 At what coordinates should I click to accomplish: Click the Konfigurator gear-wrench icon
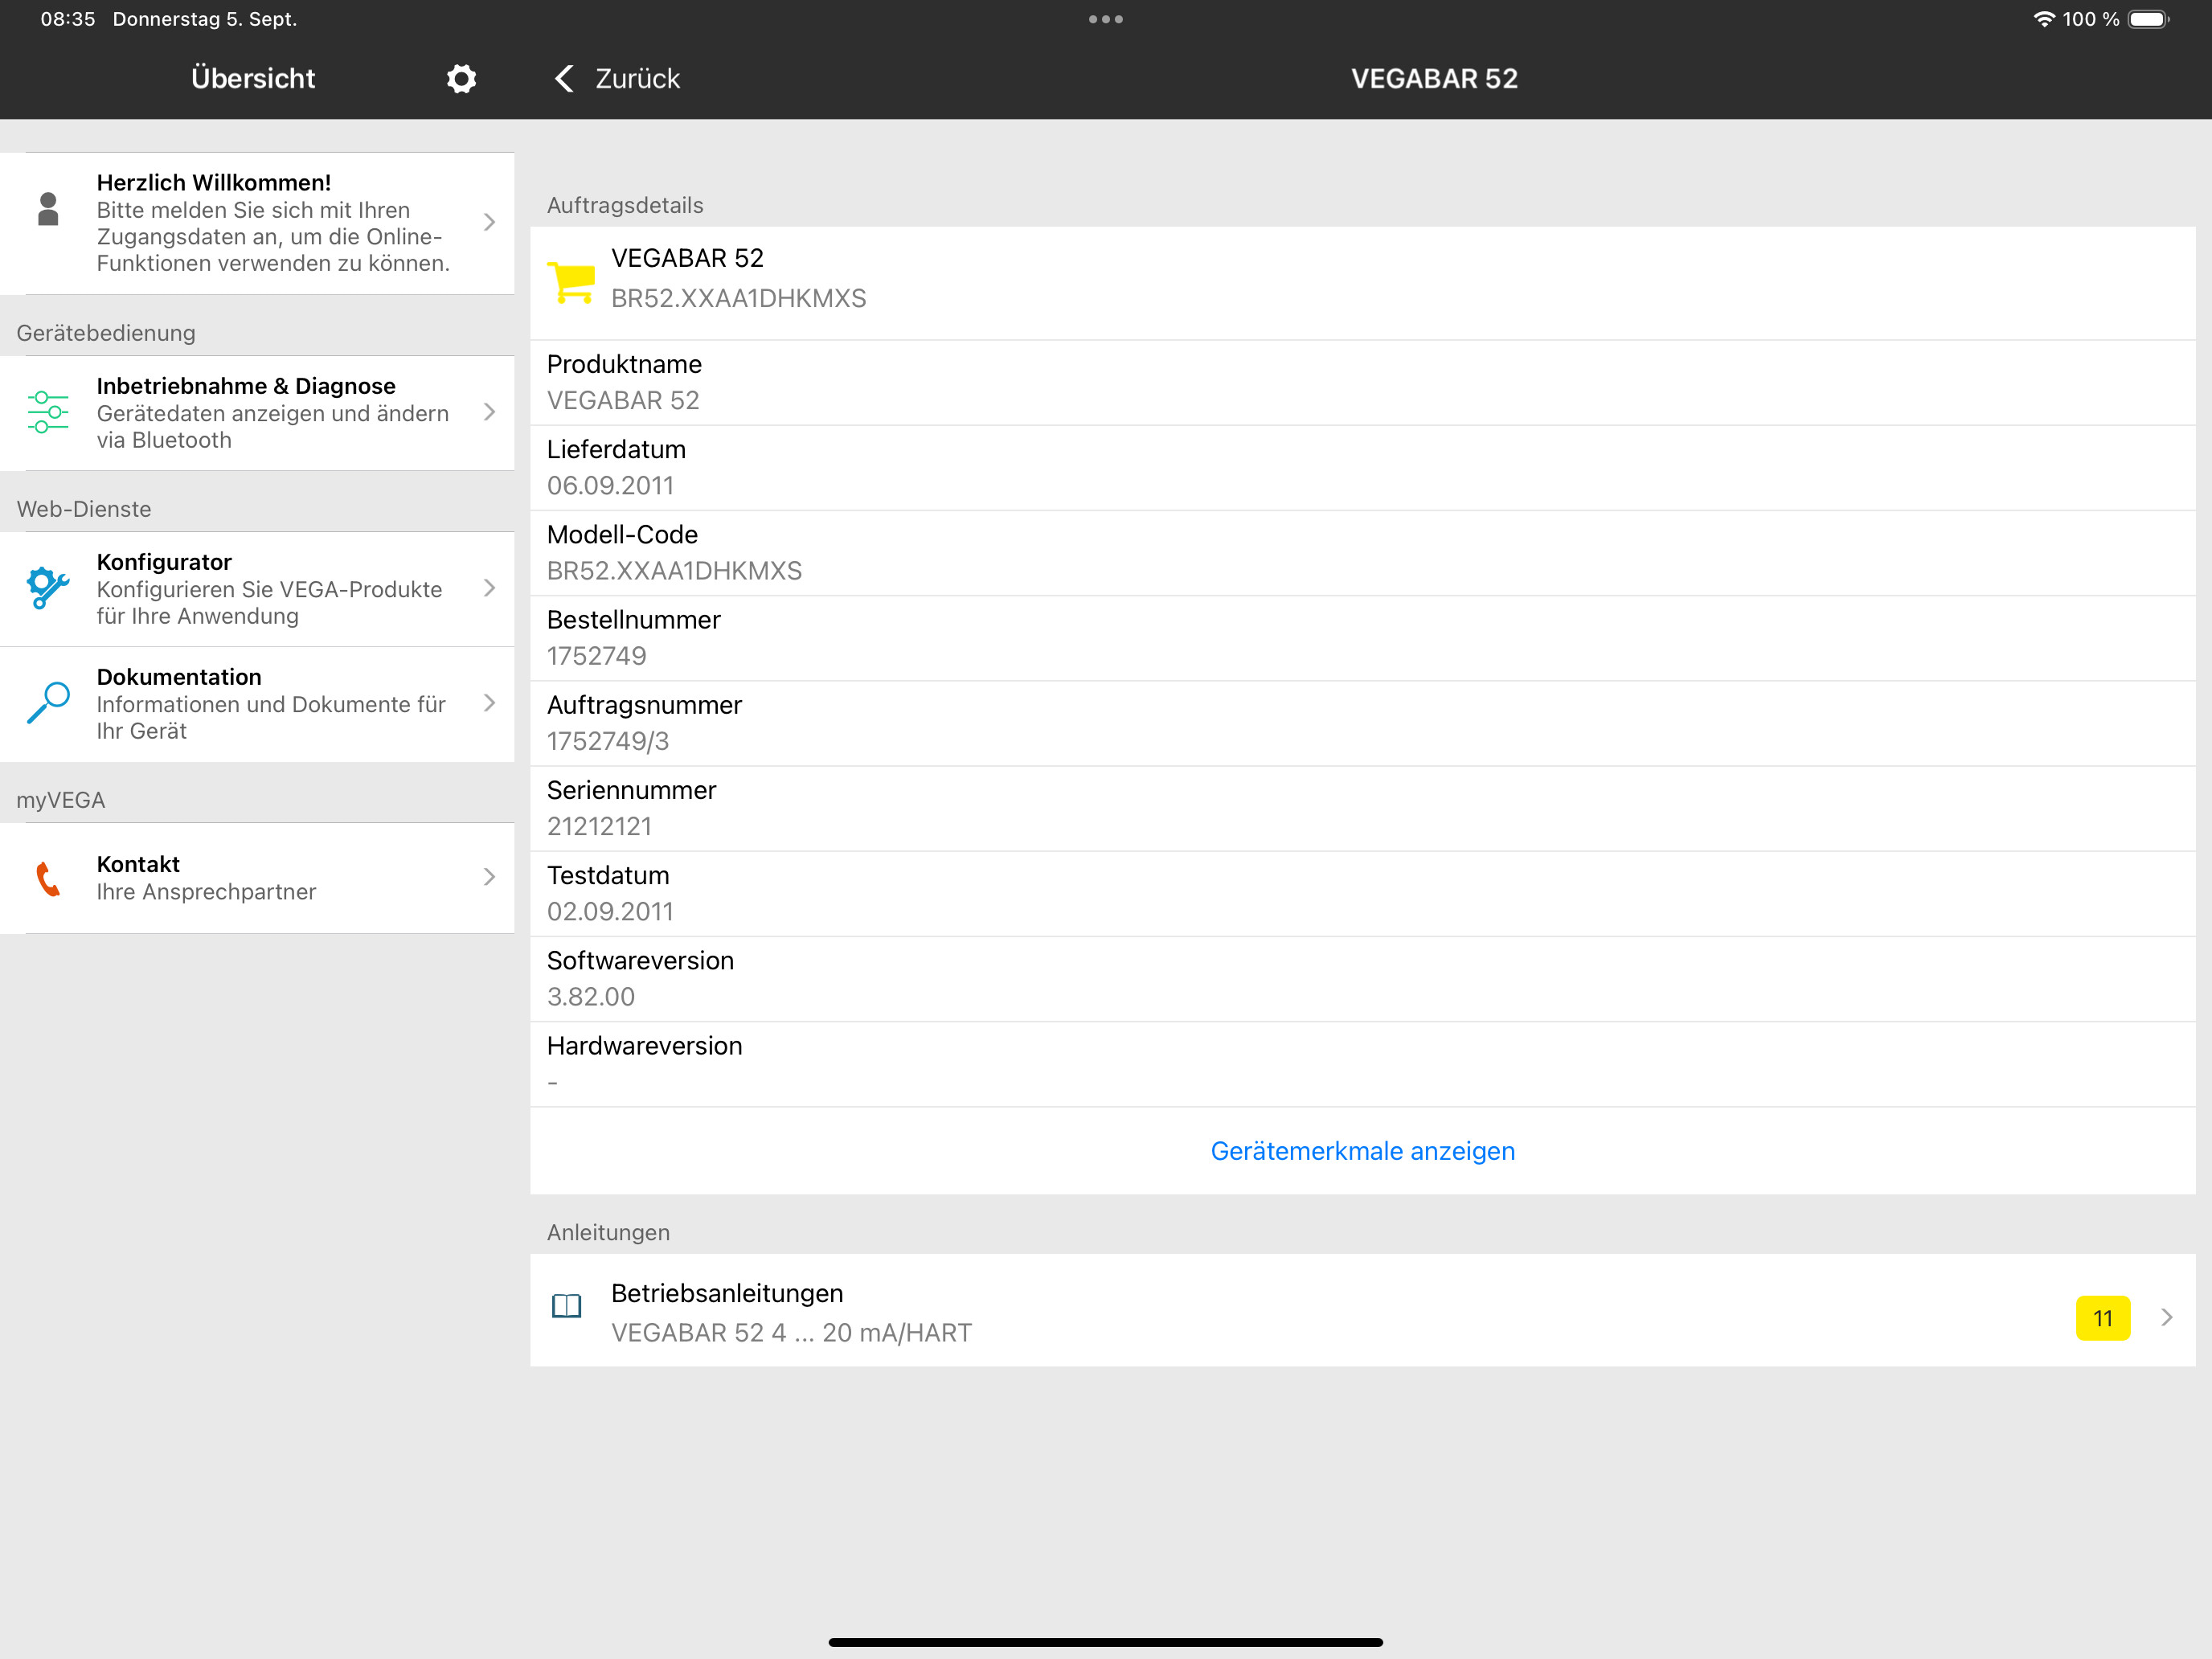tap(48, 588)
